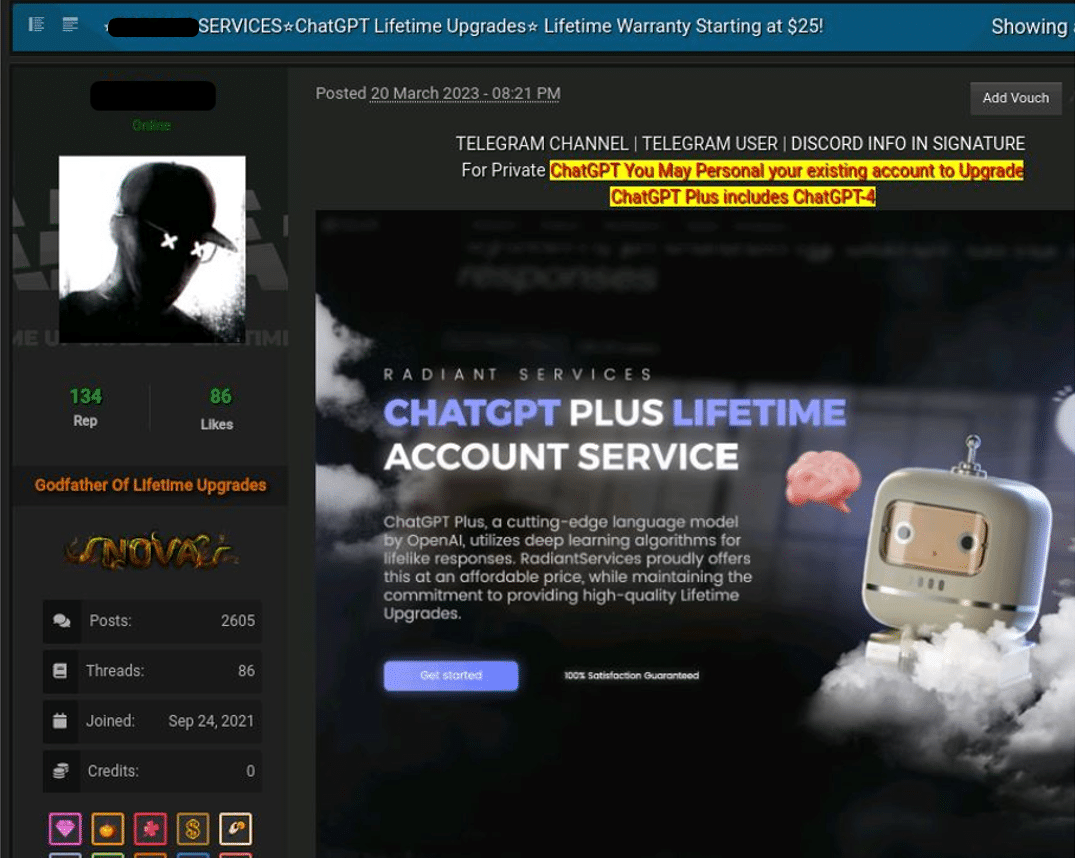Click the Get started button in banner
Image resolution: width=1075 pixels, height=858 pixels.
point(451,676)
